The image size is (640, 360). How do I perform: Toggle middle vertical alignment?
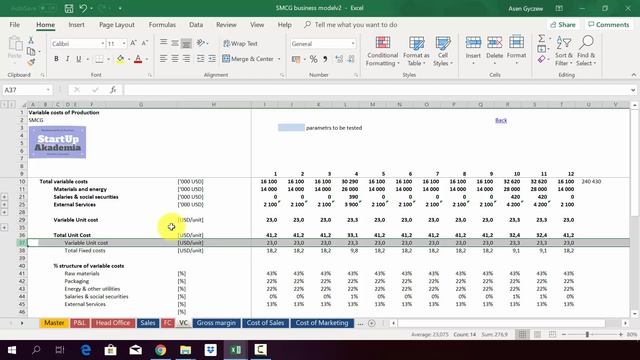pos(175,43)
